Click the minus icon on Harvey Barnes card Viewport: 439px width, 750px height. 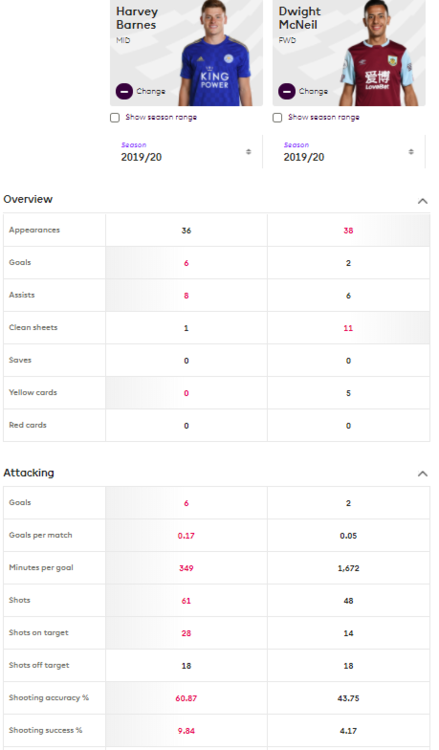124,91
